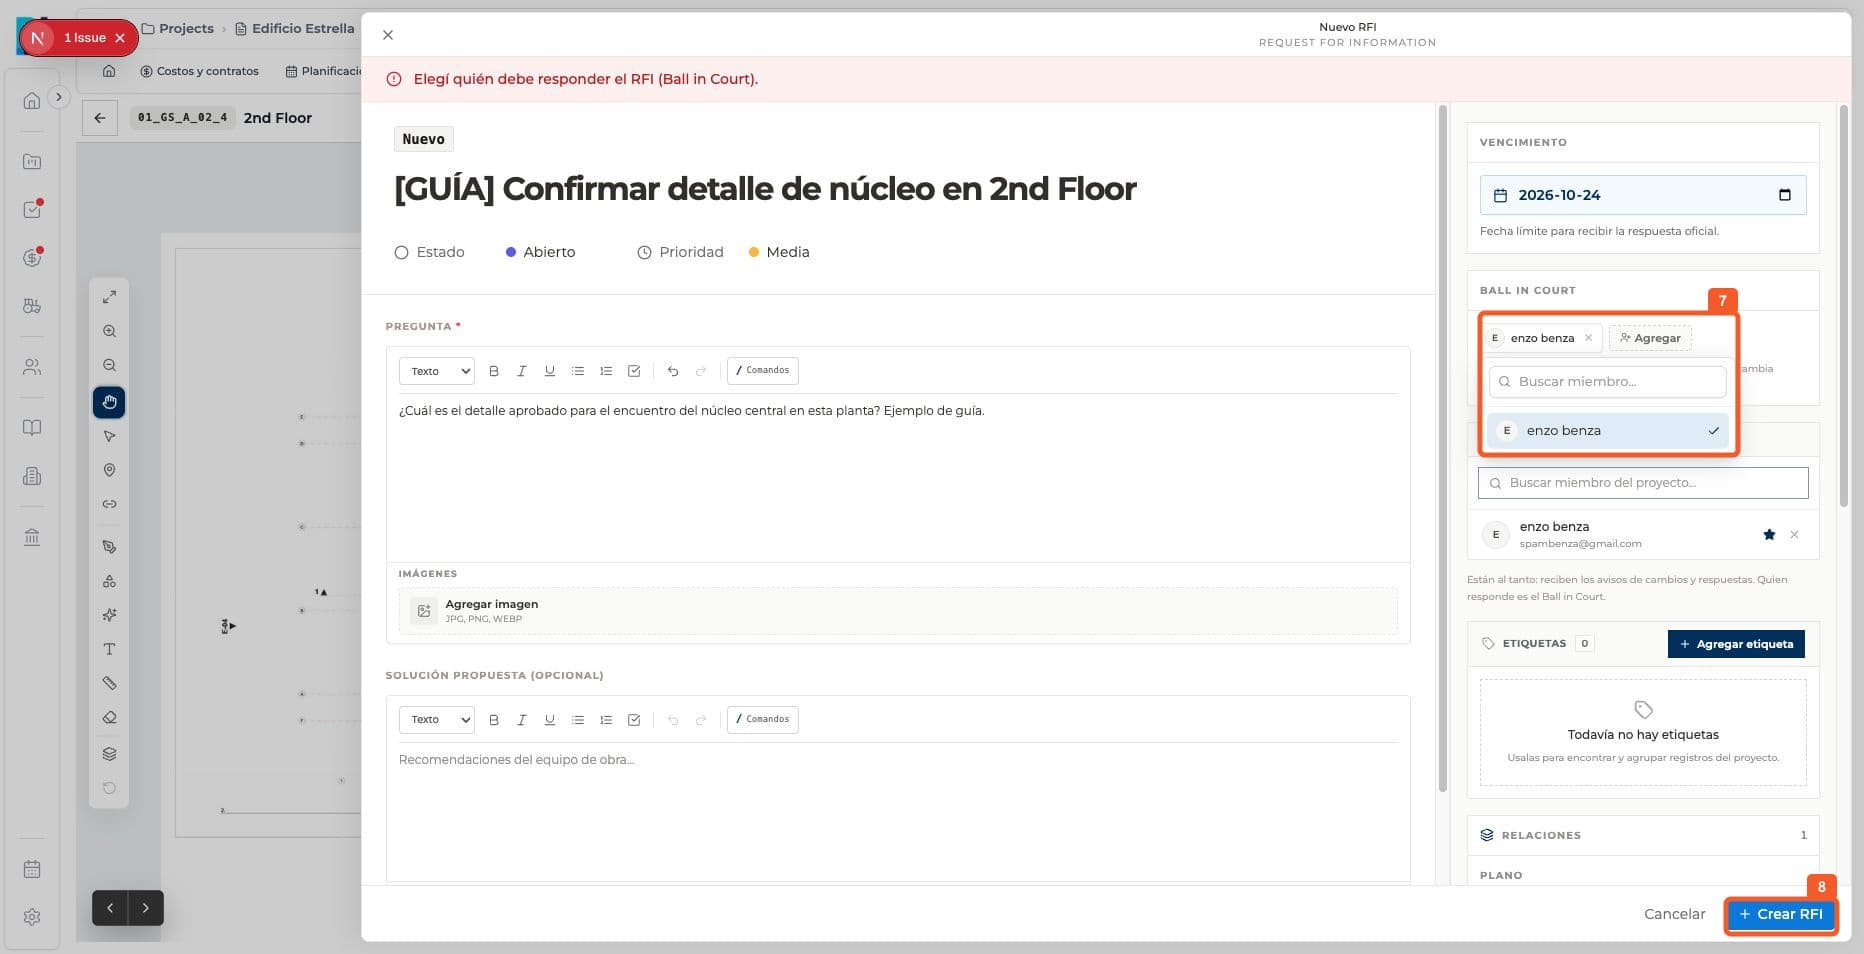Go to next sheet with right arrow
This screenshot has width=1864, height=954.
[x=146, y=908]
